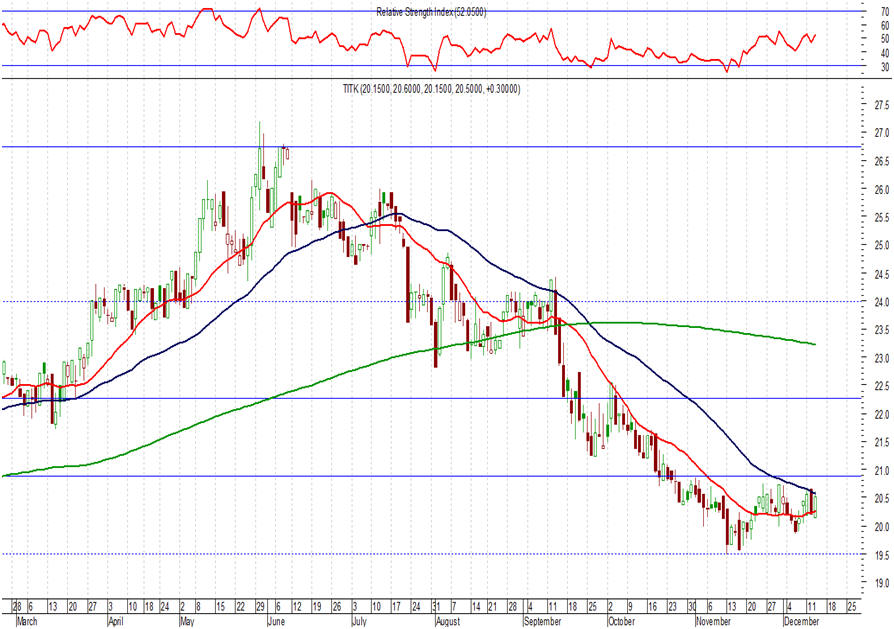Click the price axis label 20.0

(x=881, y=526)
